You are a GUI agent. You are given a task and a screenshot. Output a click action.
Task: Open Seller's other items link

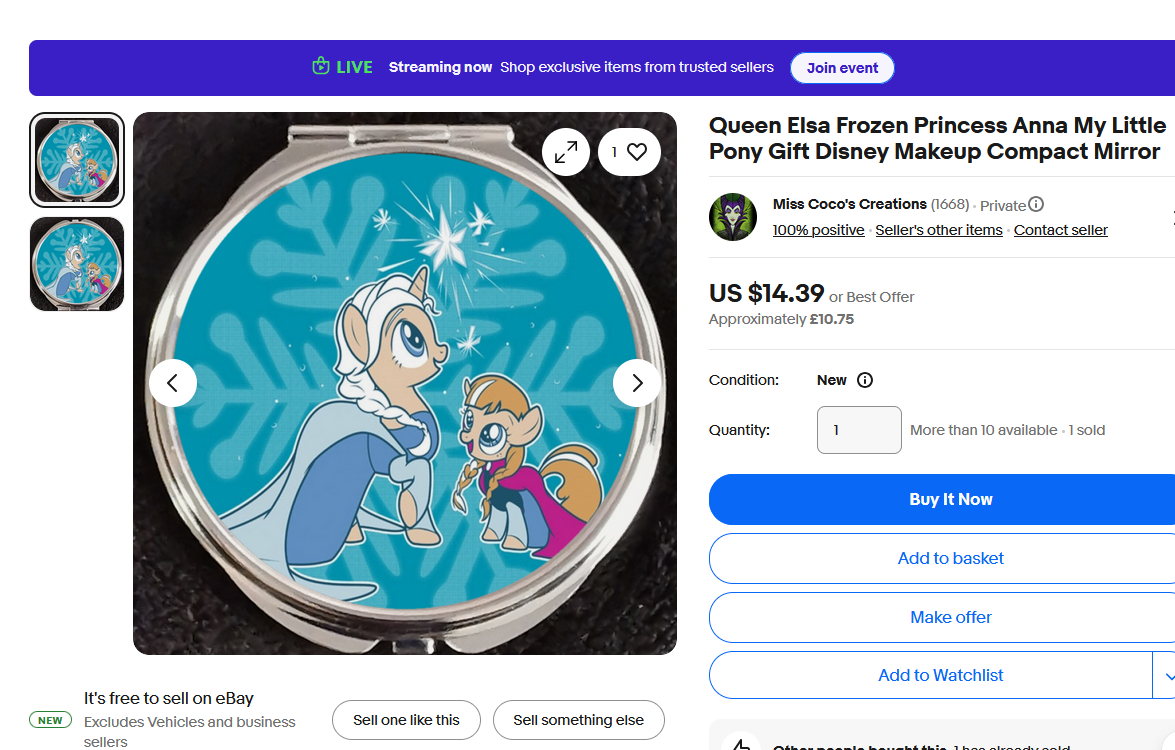[x=938, y=230]
